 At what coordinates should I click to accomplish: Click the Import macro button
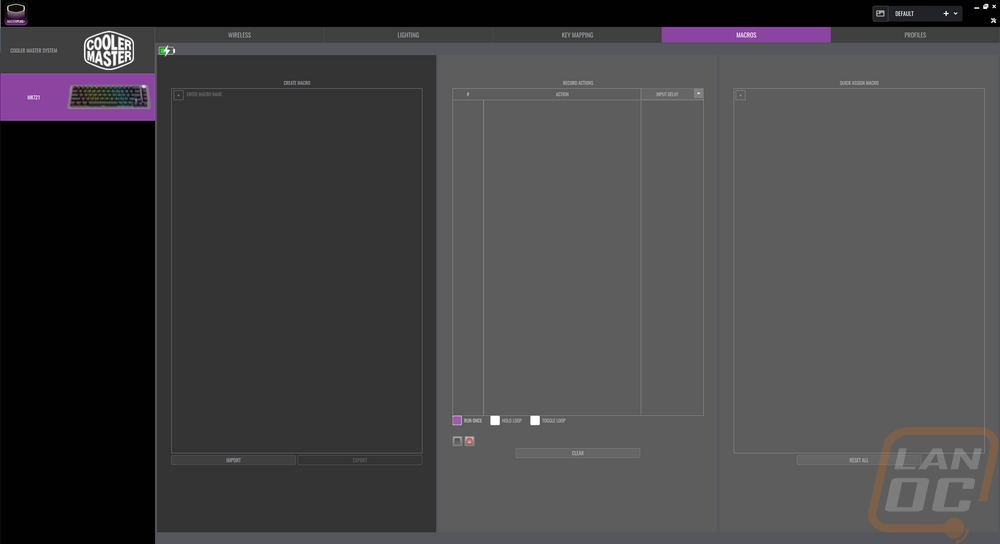click(x=233, y=460)
